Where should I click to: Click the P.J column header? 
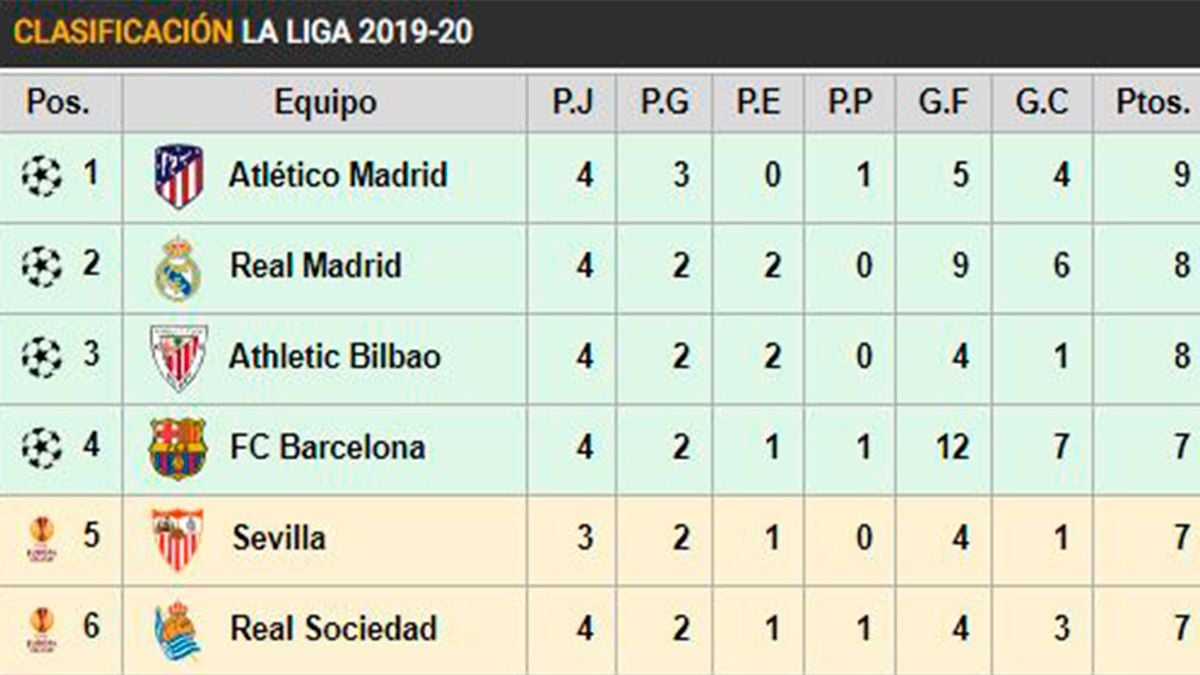coord(573,102)
